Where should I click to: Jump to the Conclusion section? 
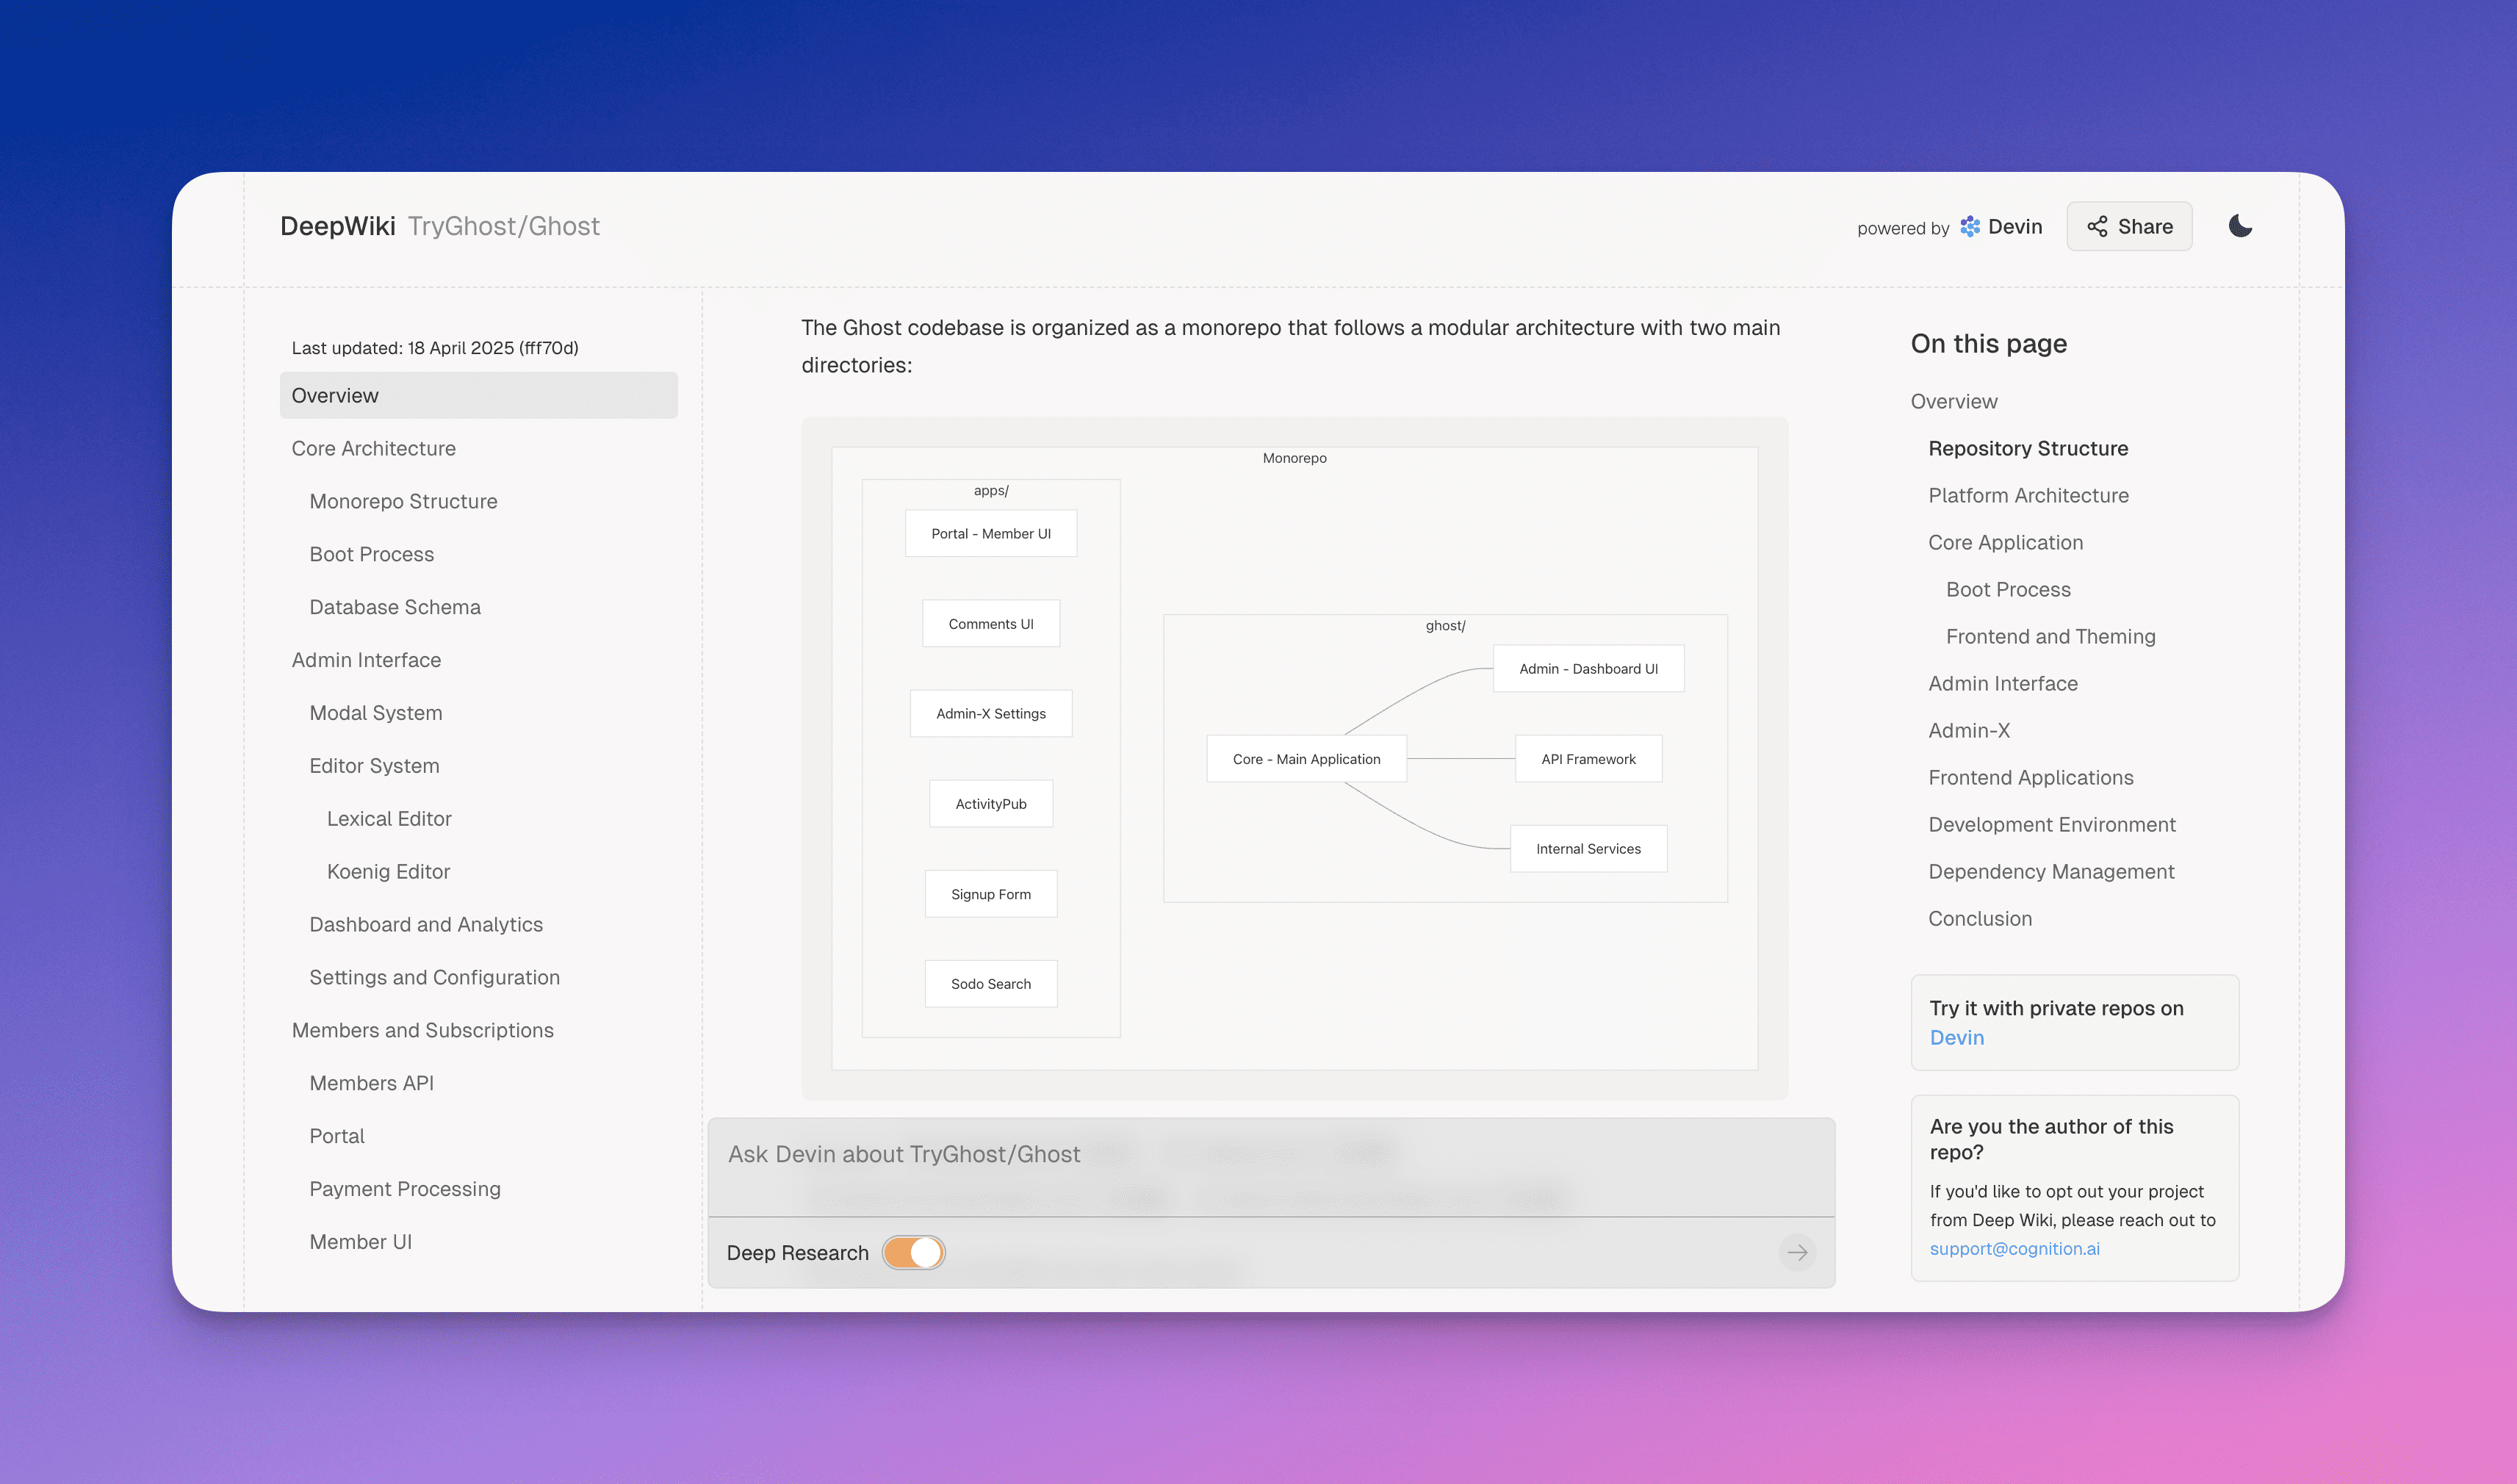1980,918
